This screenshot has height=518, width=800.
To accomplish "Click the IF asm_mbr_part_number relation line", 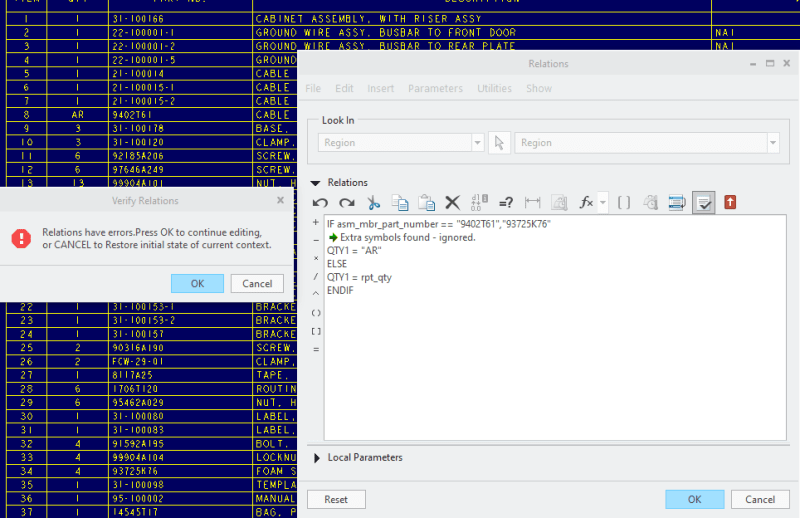I will point(439,224).
